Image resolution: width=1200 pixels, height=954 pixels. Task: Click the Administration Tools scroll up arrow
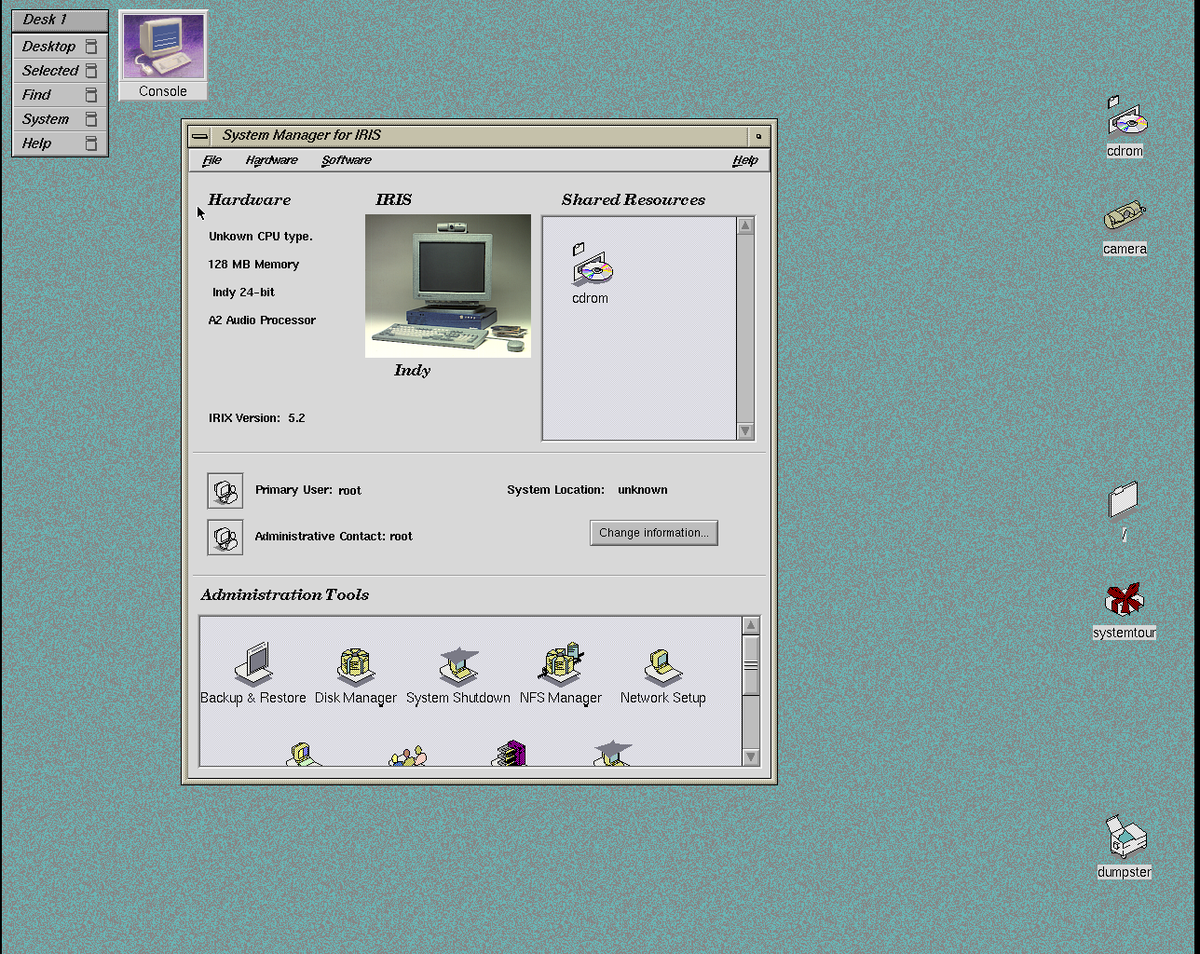coord(751,625)
